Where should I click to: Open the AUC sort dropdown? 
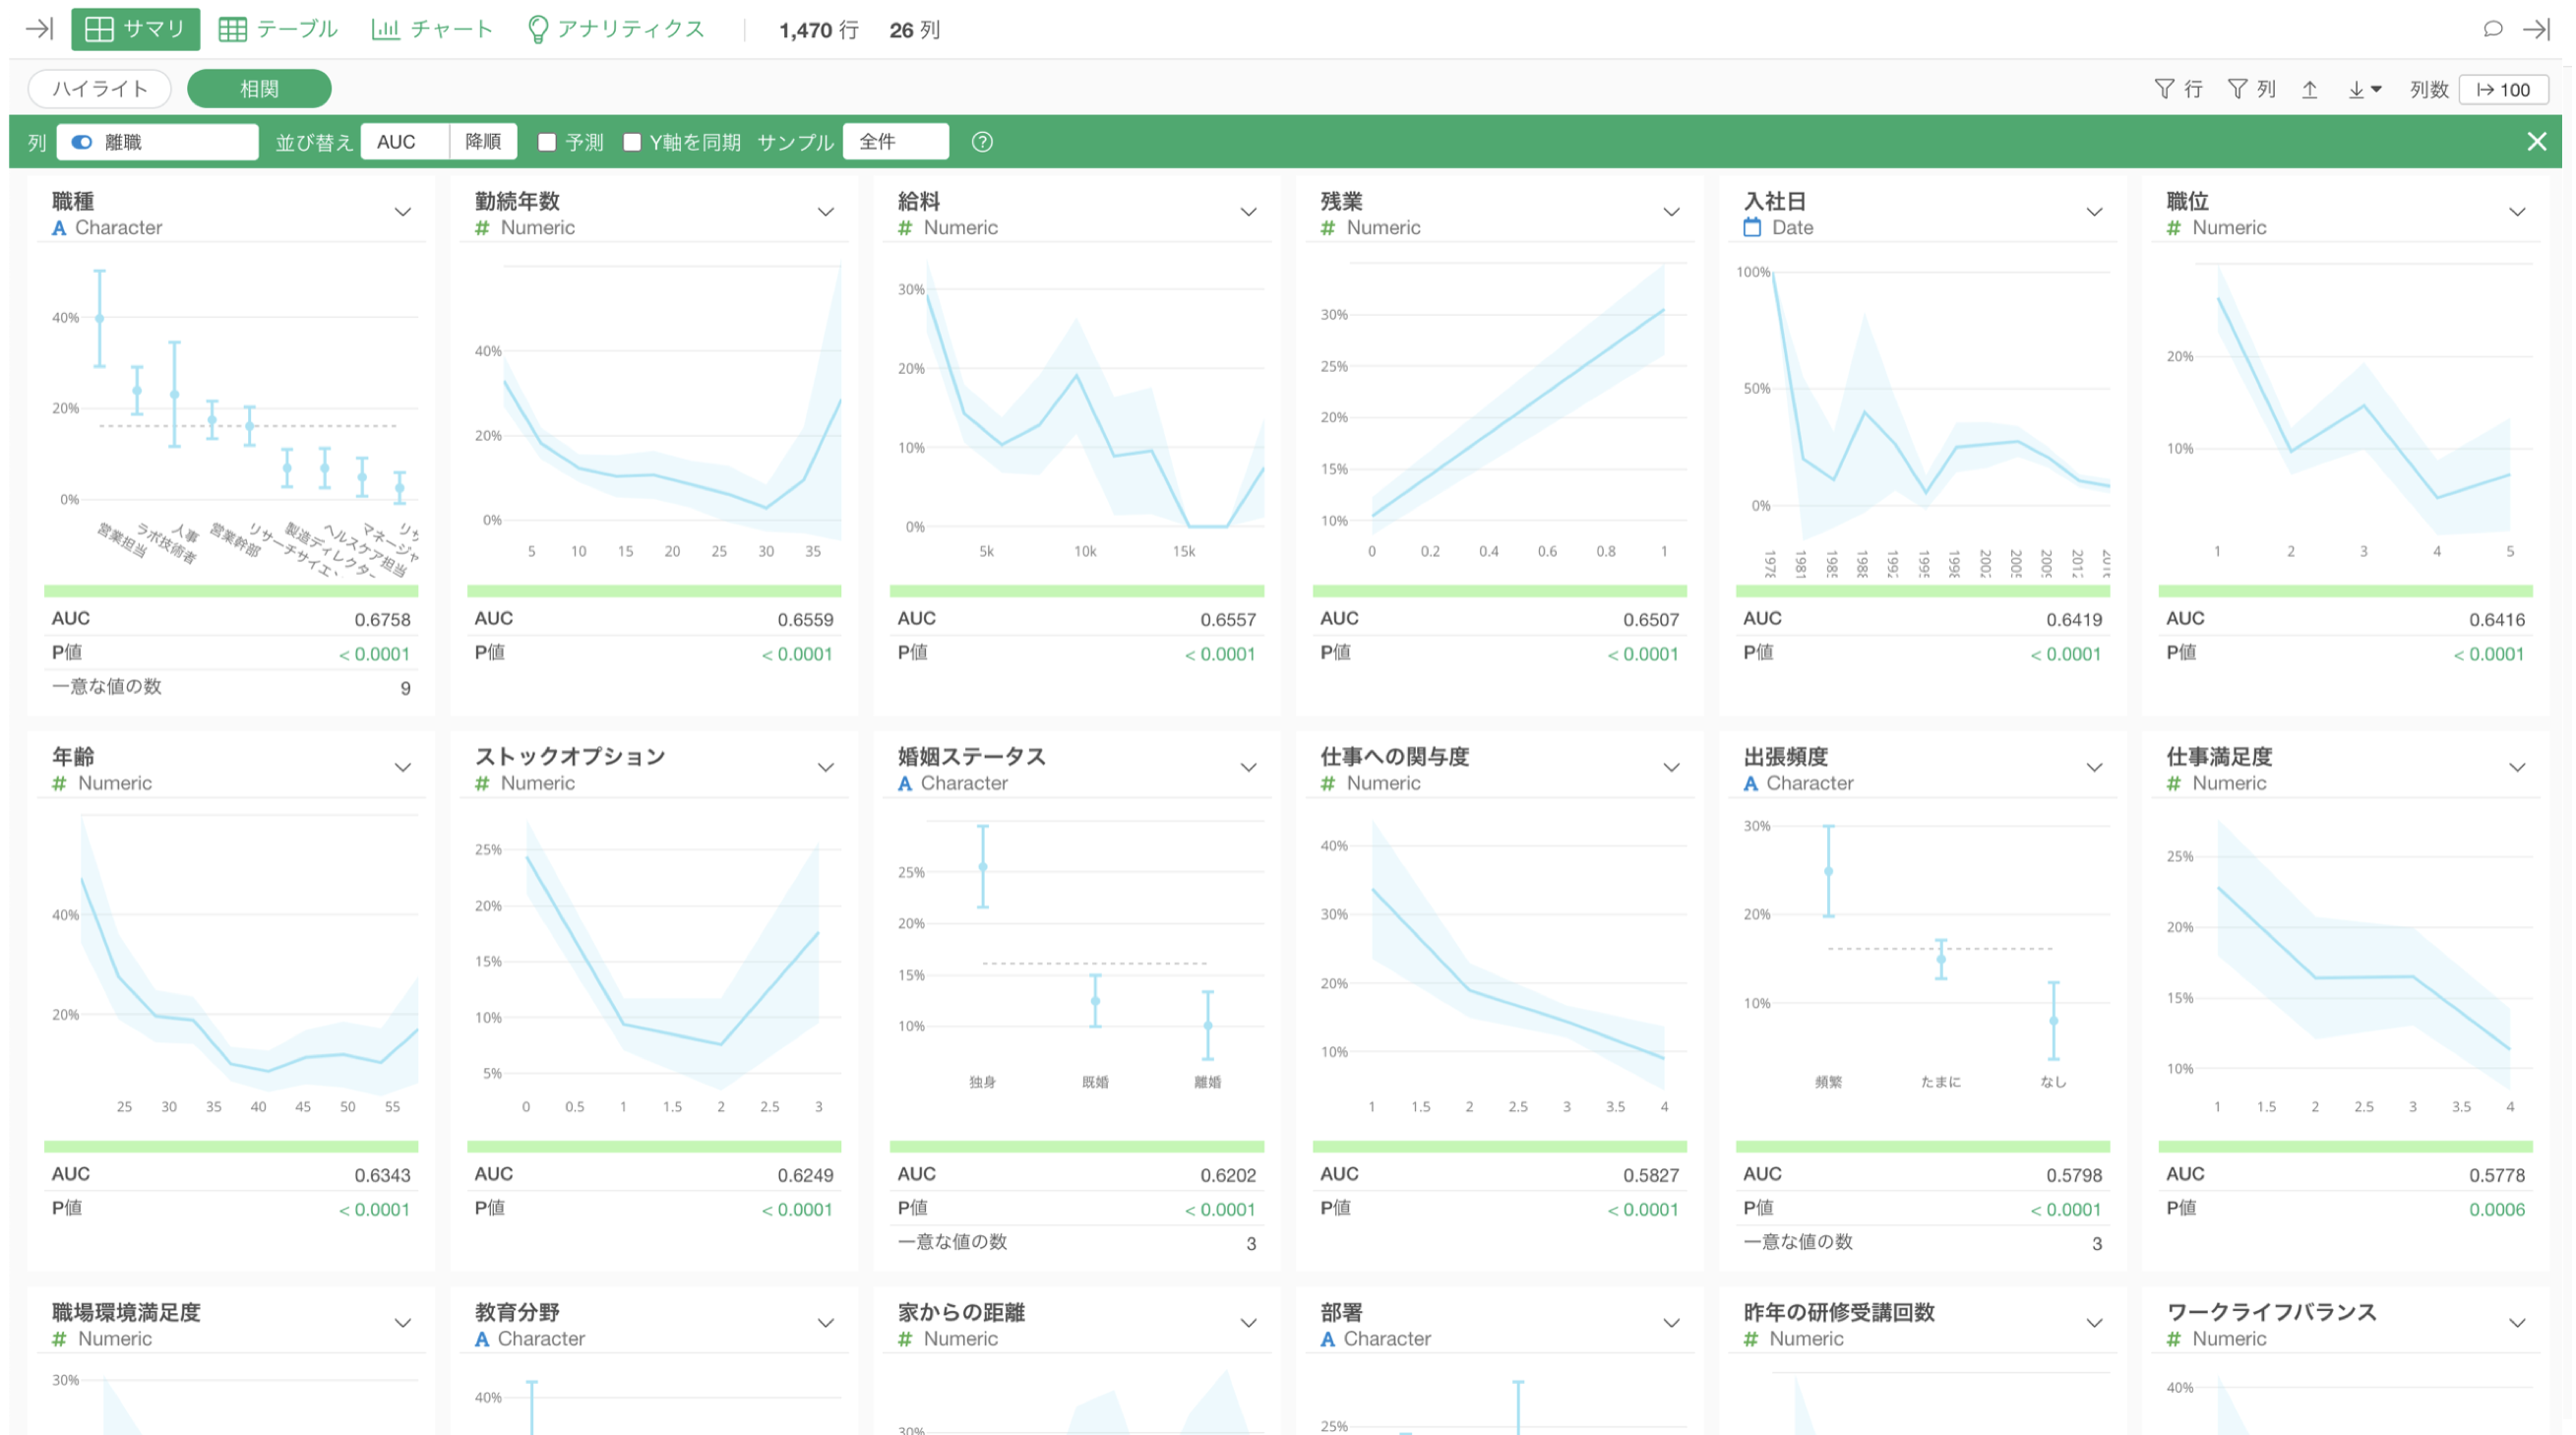[405, 142]
